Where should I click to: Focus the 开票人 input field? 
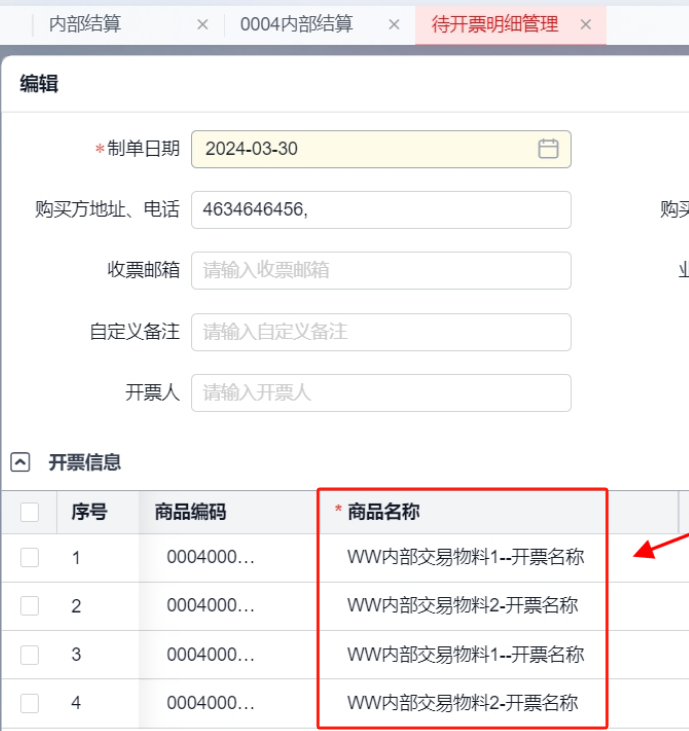point(380,393)
